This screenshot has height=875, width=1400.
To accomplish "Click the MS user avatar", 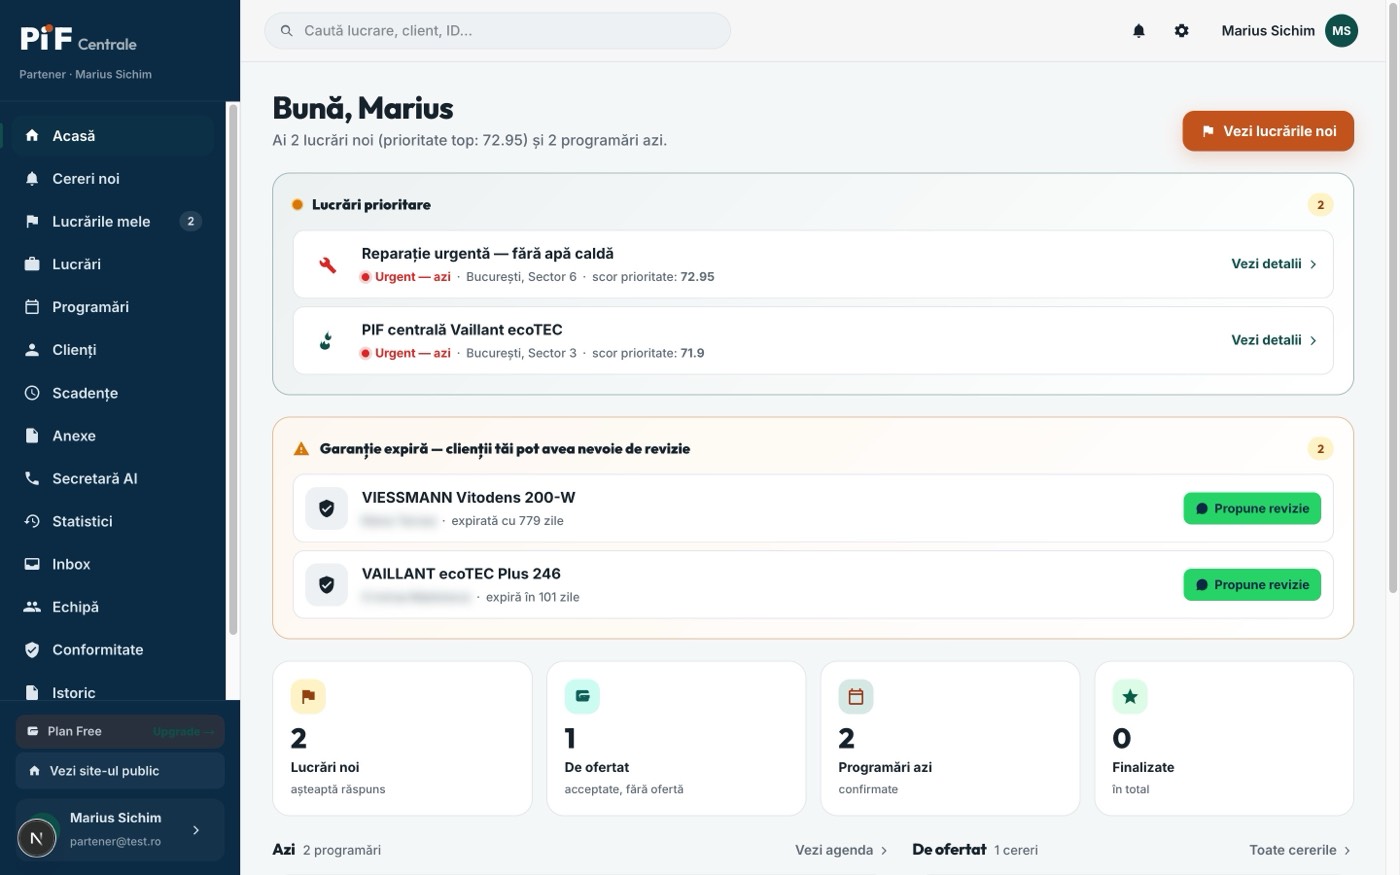I will pyautogui.click(x=1341, y=31).
